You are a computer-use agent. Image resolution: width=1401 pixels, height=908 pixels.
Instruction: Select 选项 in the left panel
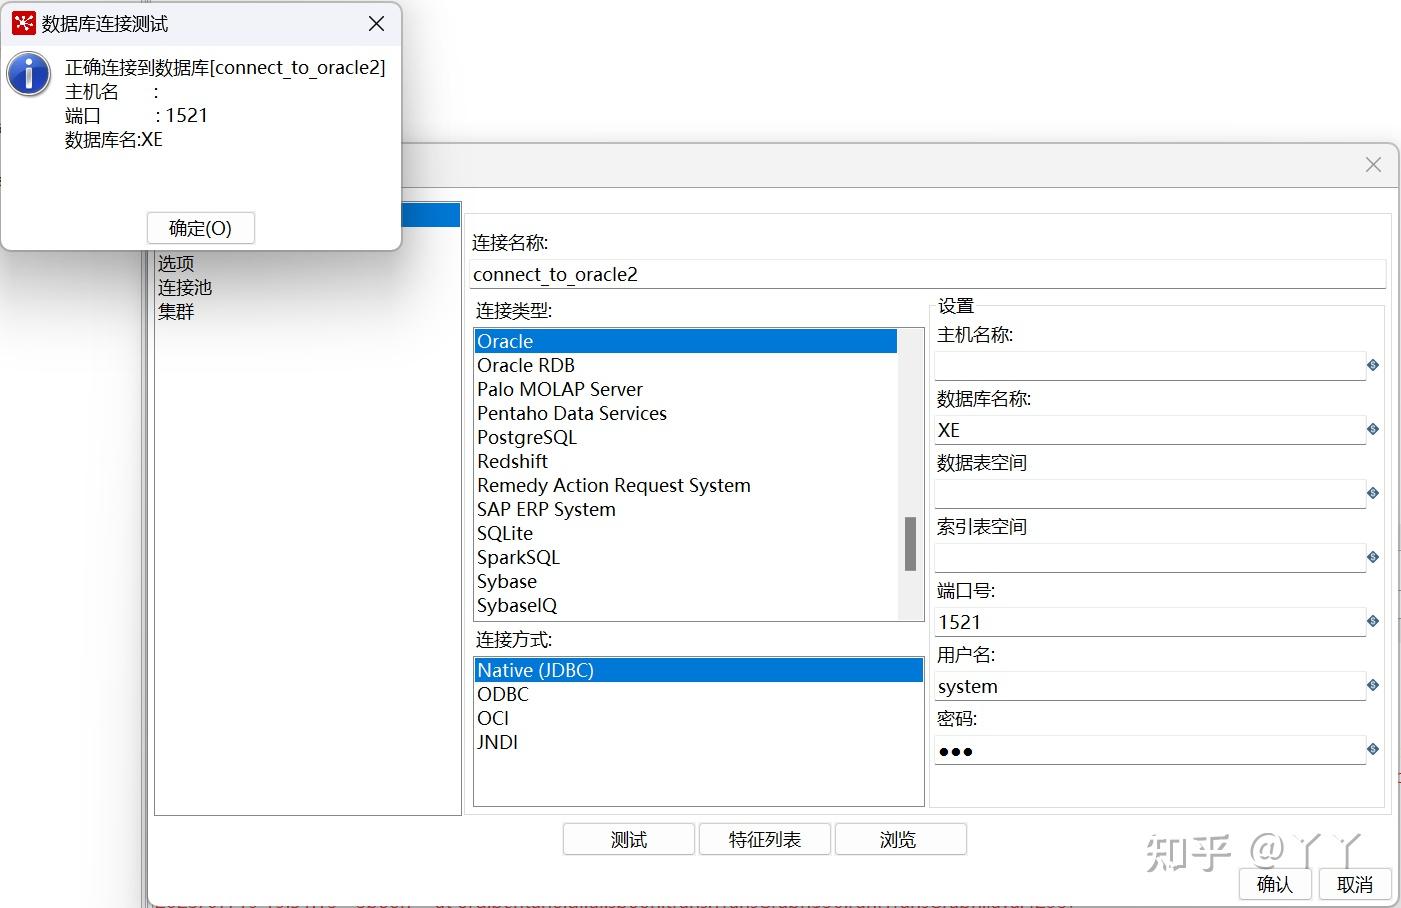coord(176,263)
